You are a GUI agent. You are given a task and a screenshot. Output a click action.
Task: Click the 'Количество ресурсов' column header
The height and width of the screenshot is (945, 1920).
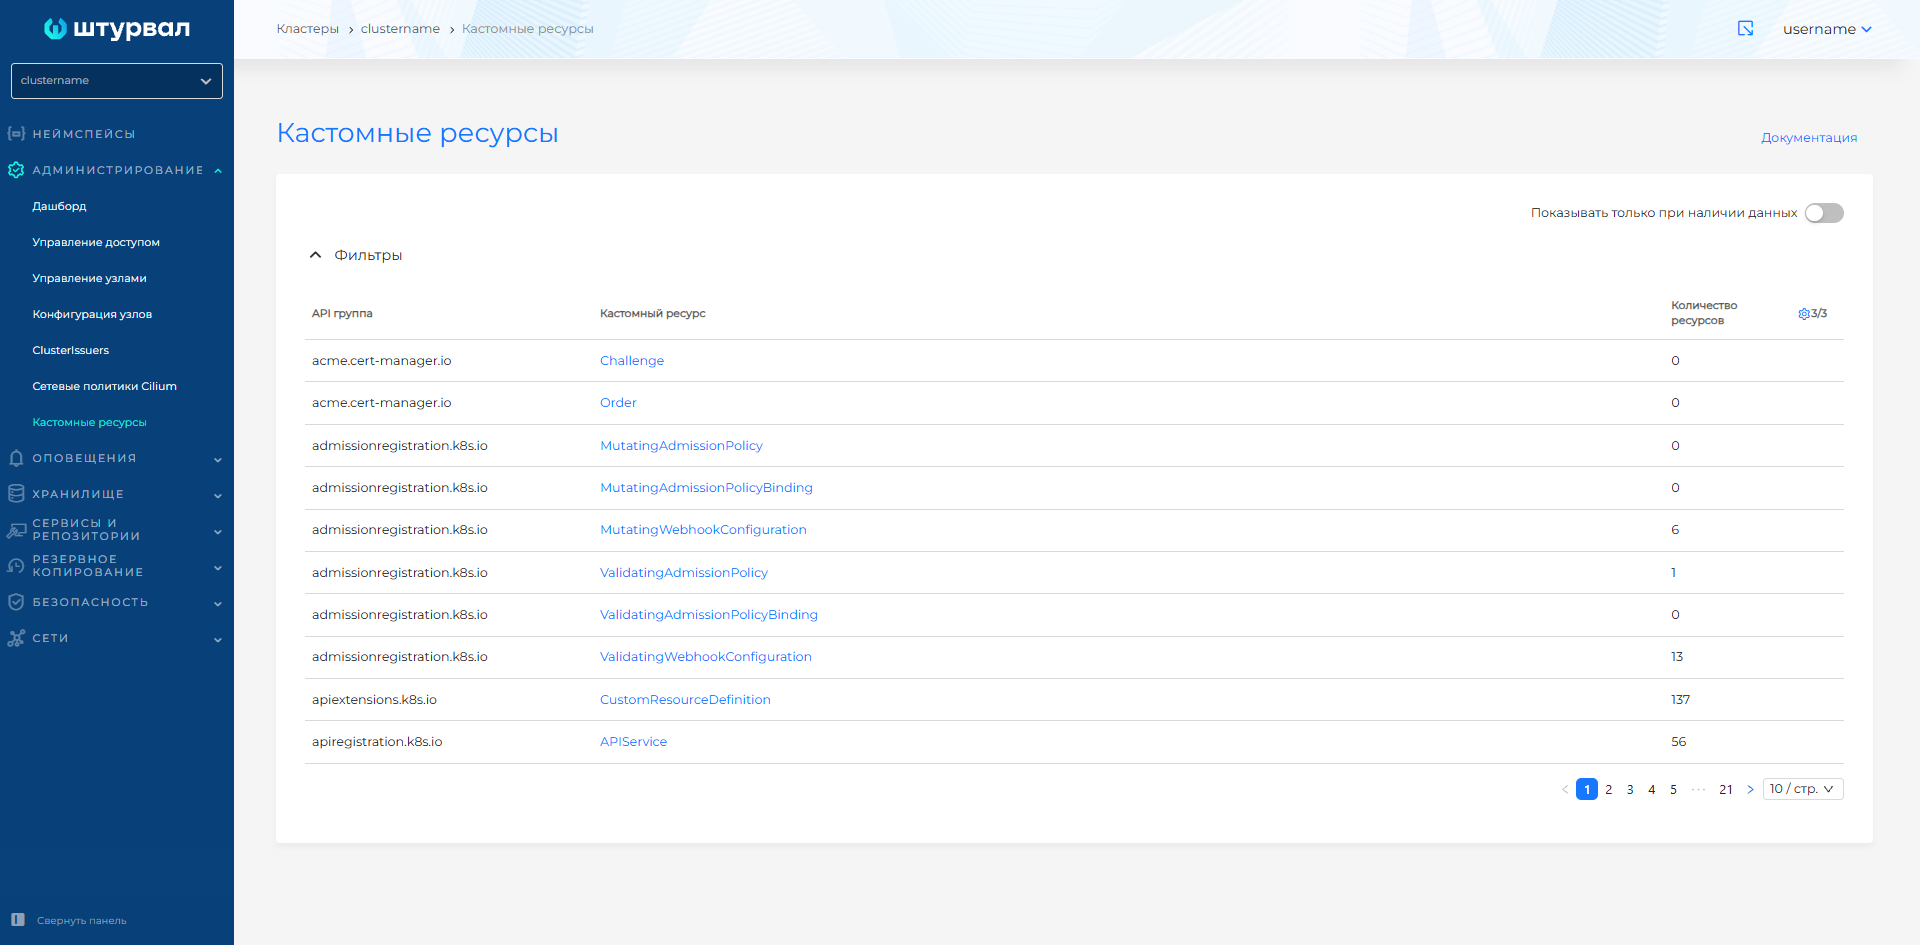coord(1704,313)
